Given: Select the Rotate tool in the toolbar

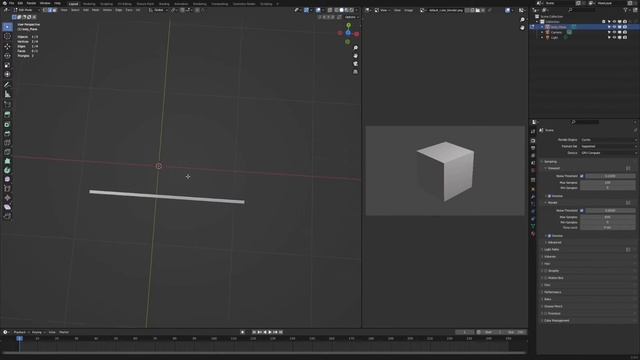Looking at the screenshot, I should (x=7, y=56).
